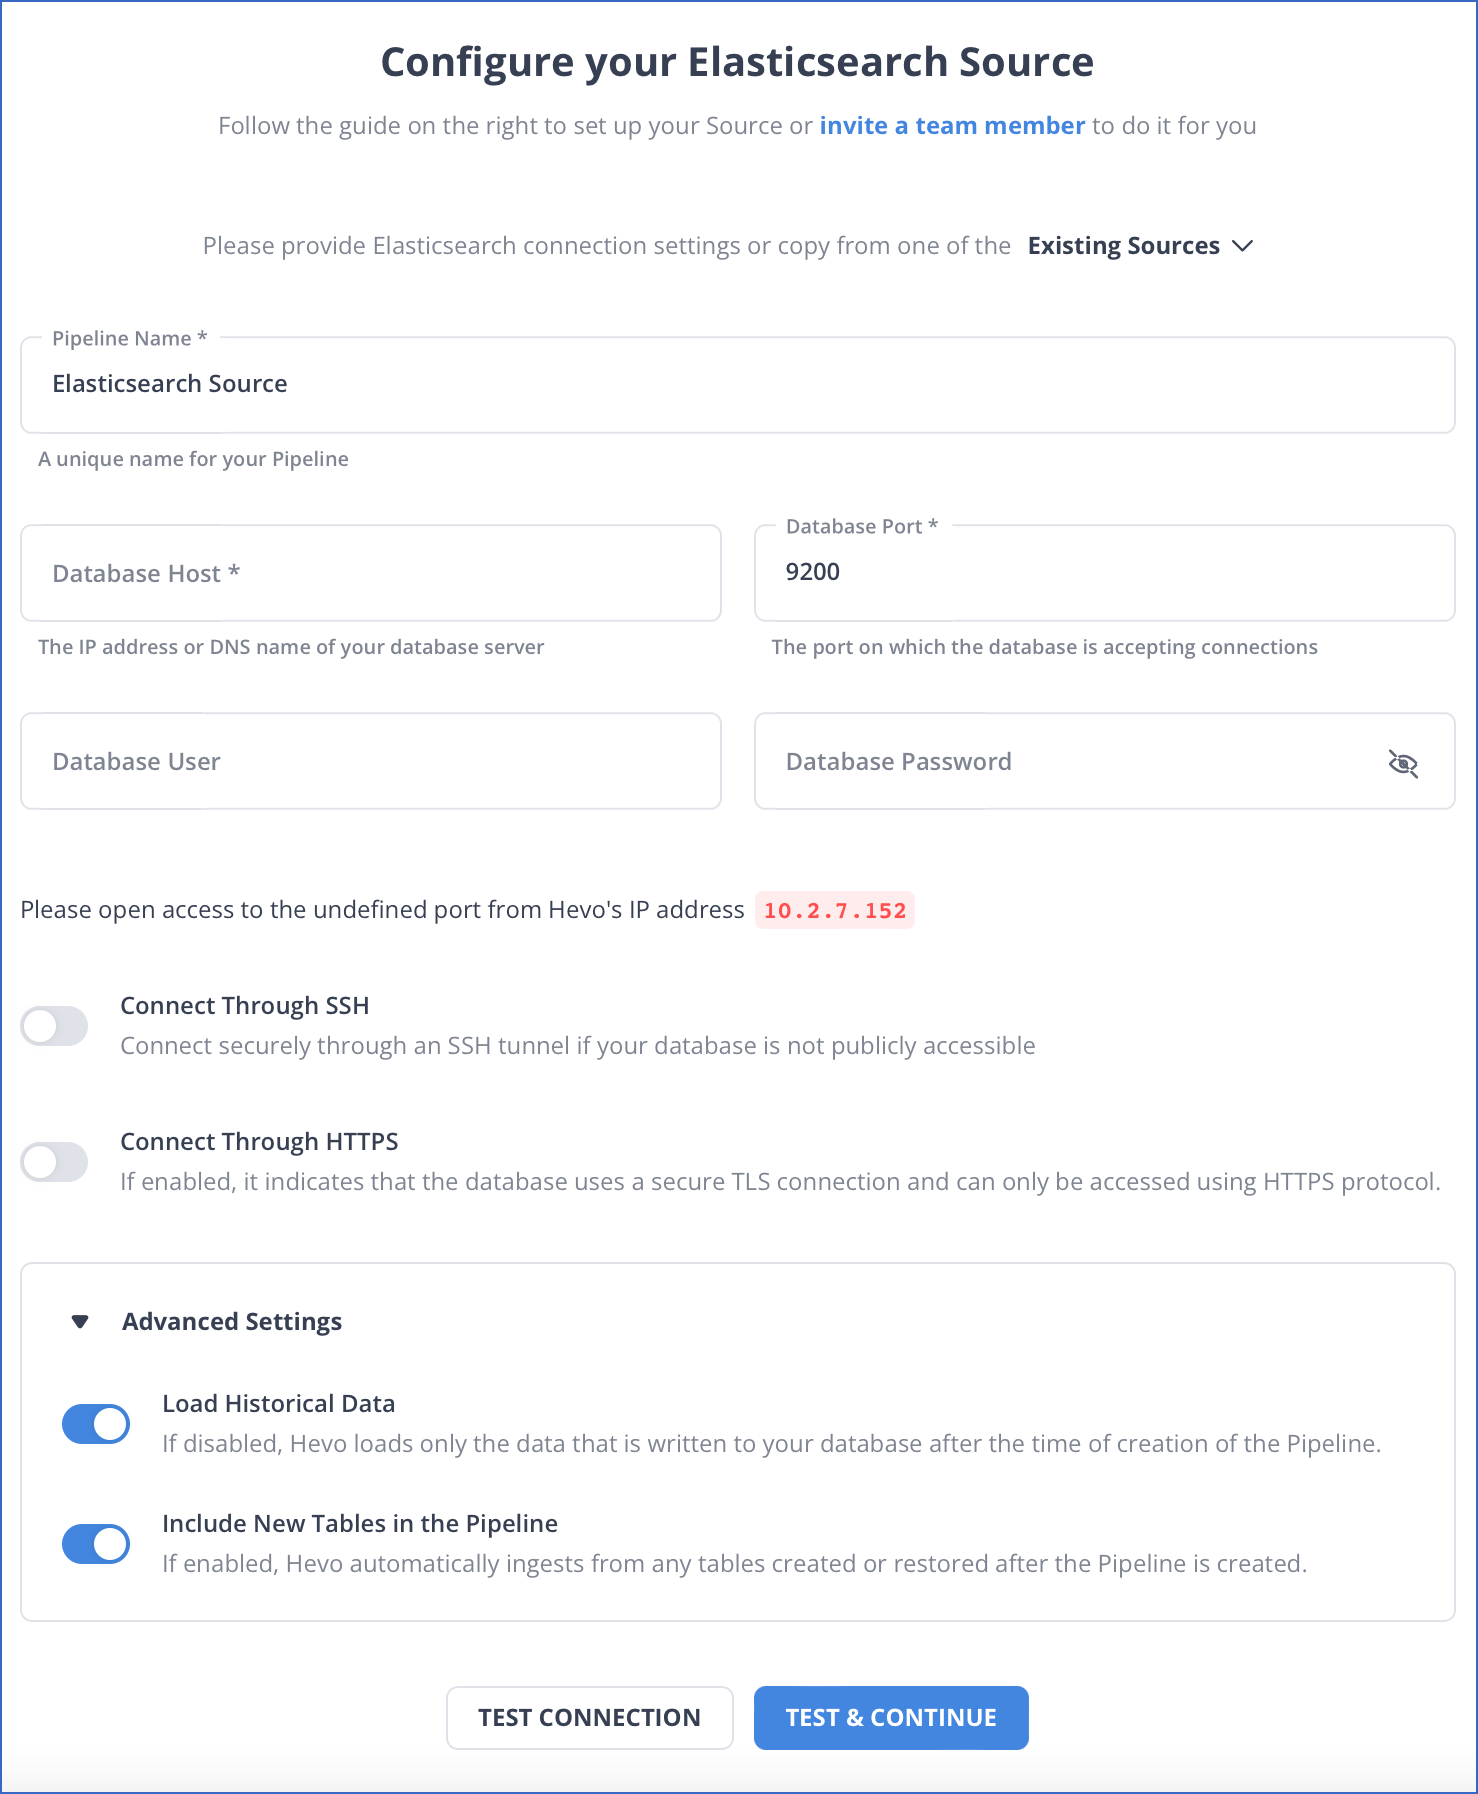Focus the Pipeline Name input field
This screenshot has width=1478, height=1794.
[x=738, y=385]
